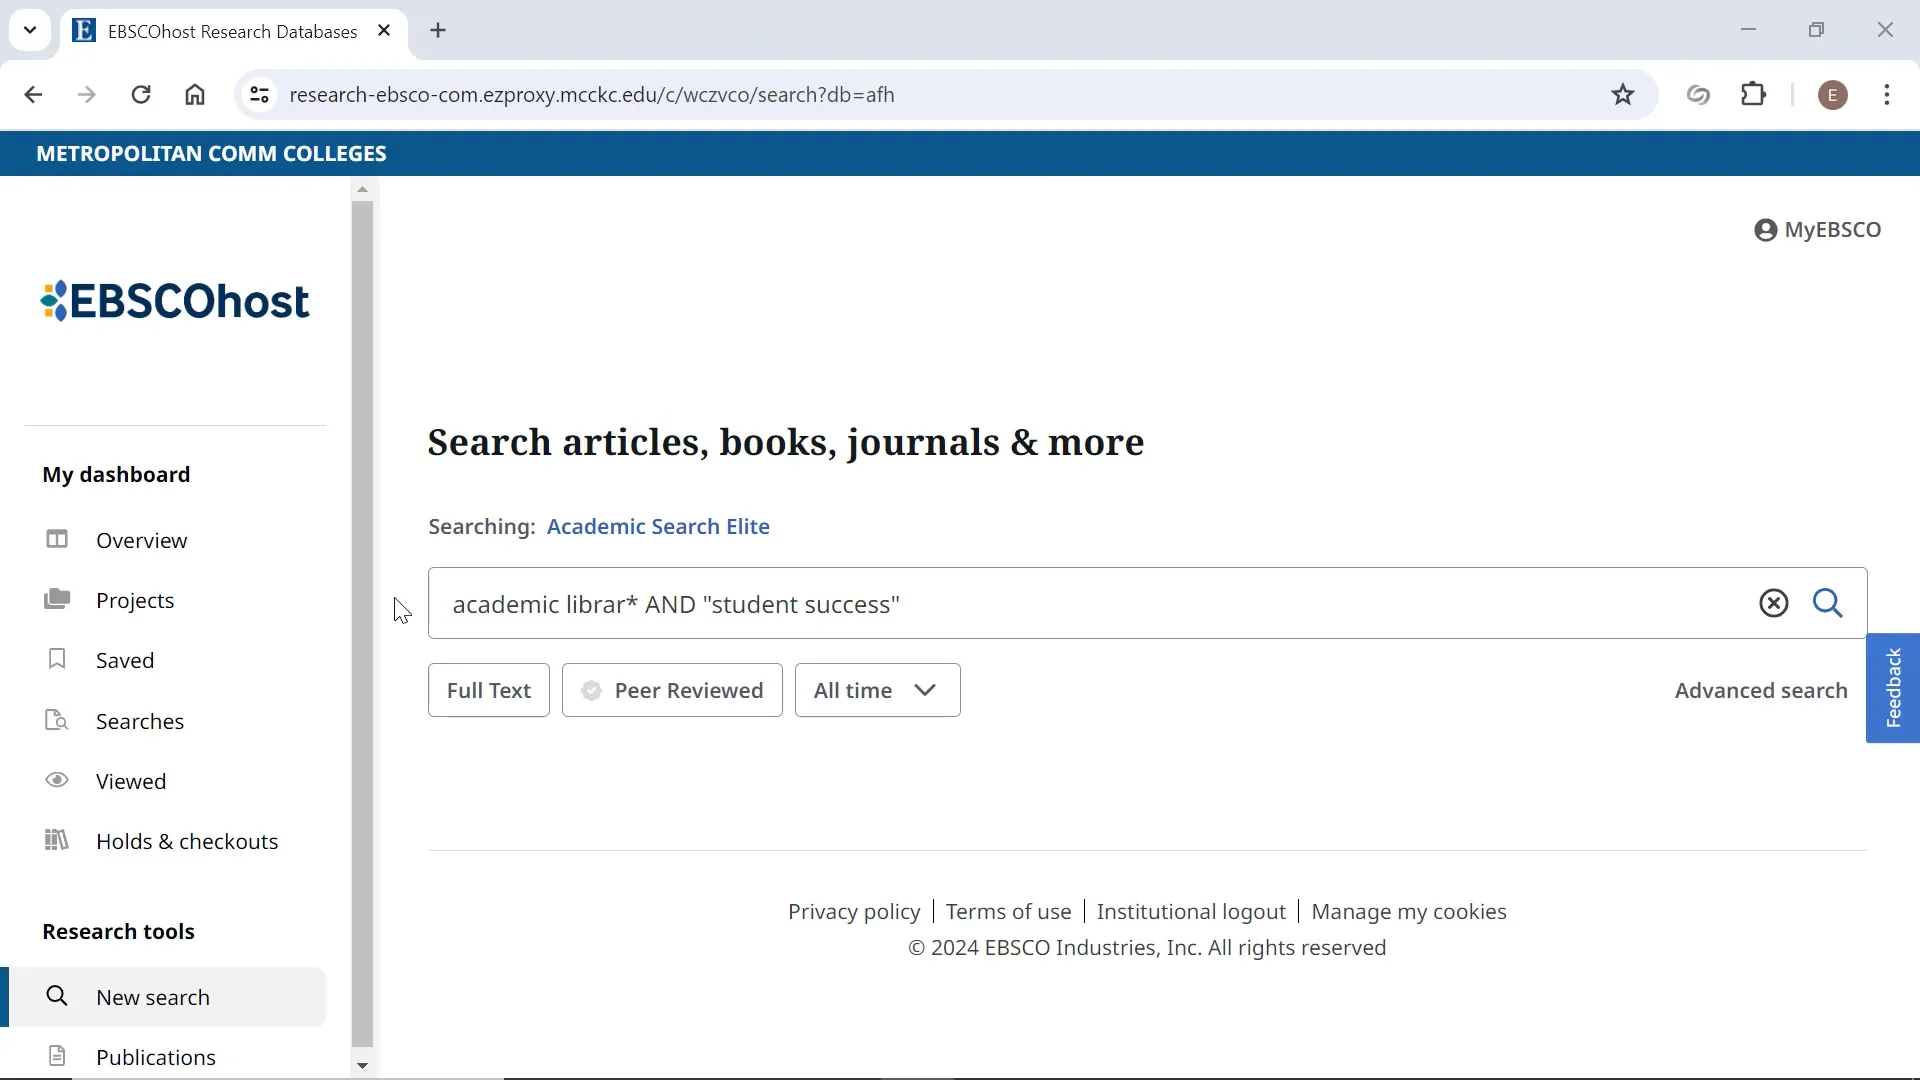Open browser extensions puzzle icon

(x=1754, y=95)
